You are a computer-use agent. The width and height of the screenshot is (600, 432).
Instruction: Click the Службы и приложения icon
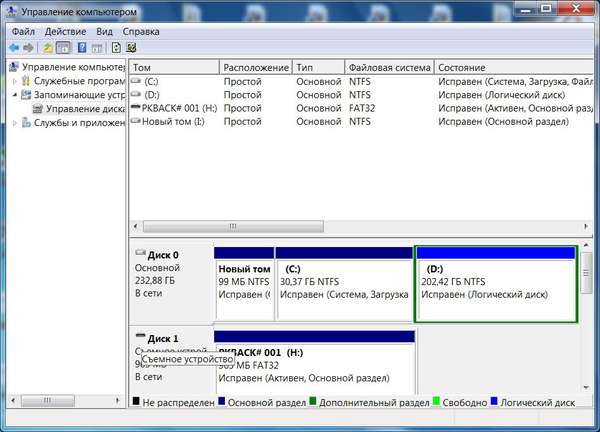pyautogui.click(x=26, y=122)
